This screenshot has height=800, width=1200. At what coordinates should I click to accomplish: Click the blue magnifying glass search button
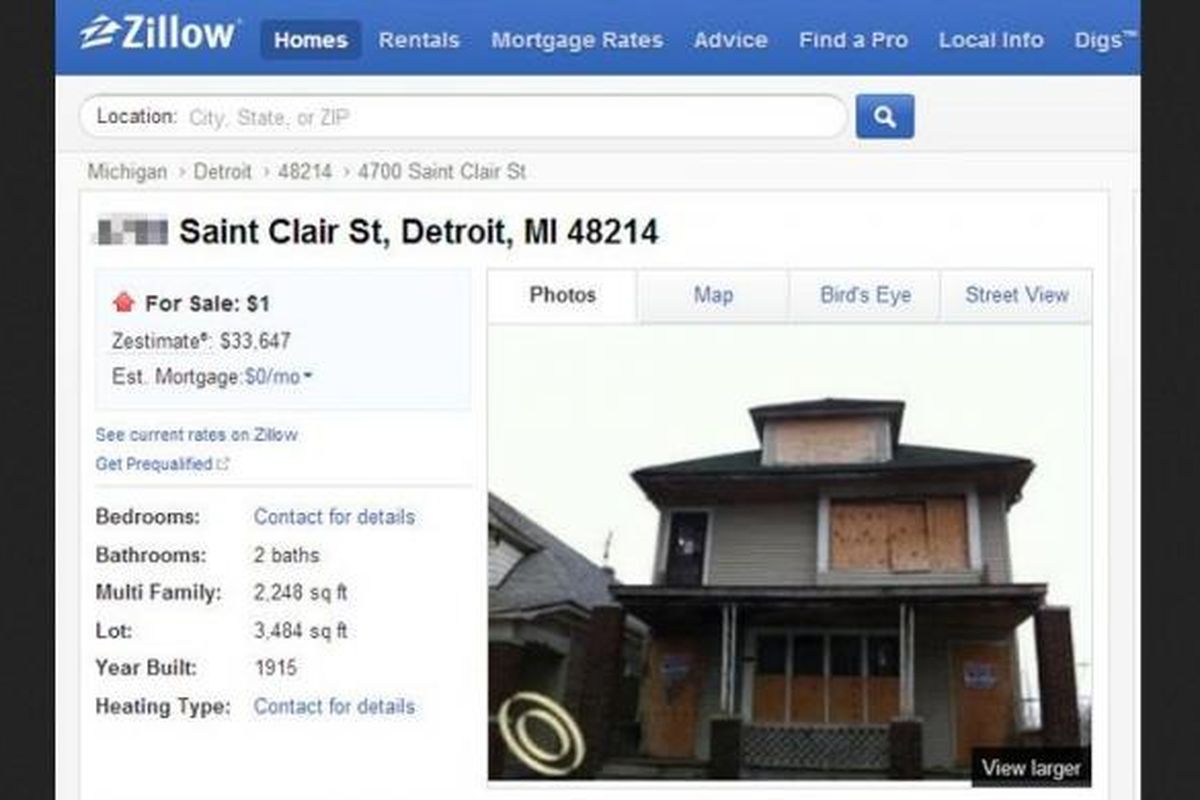pyautogui.click(x=885, y=116)
